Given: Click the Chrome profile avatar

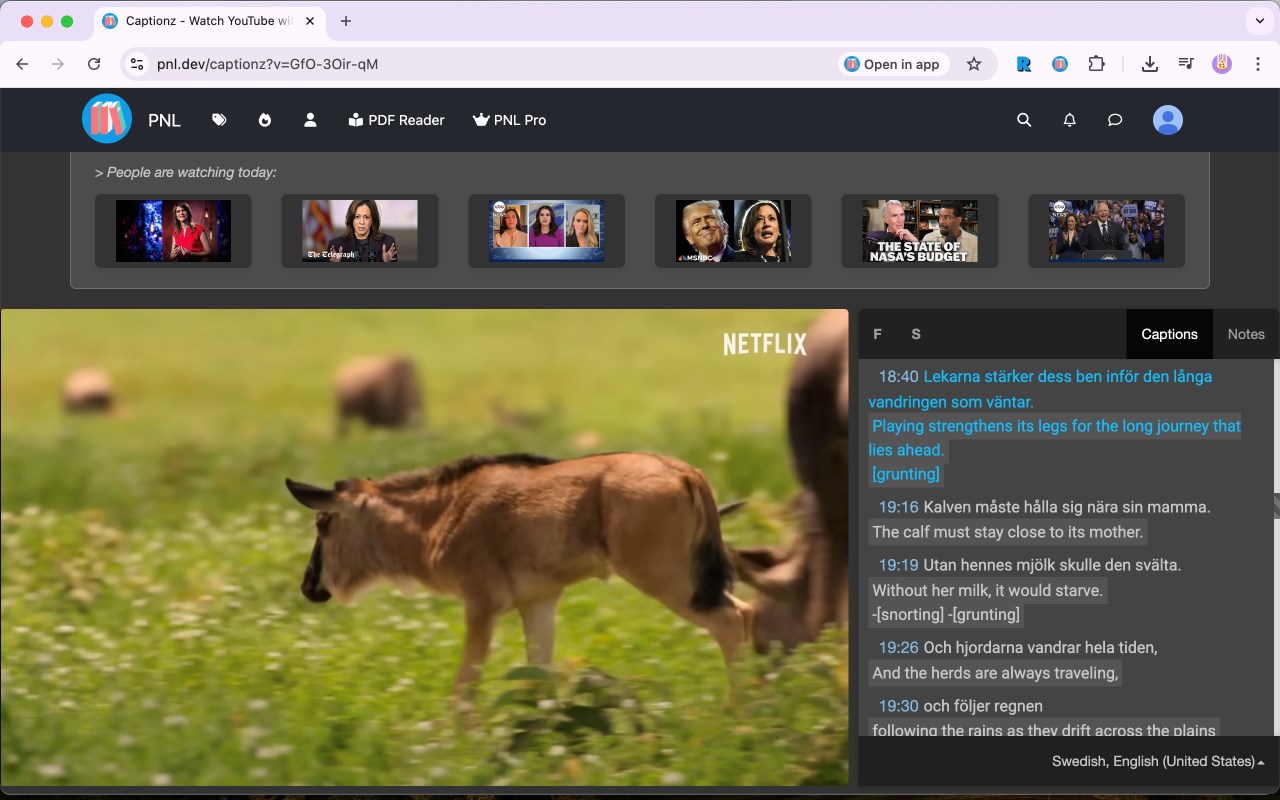Looking at the screenshot, I should 1222,64.
